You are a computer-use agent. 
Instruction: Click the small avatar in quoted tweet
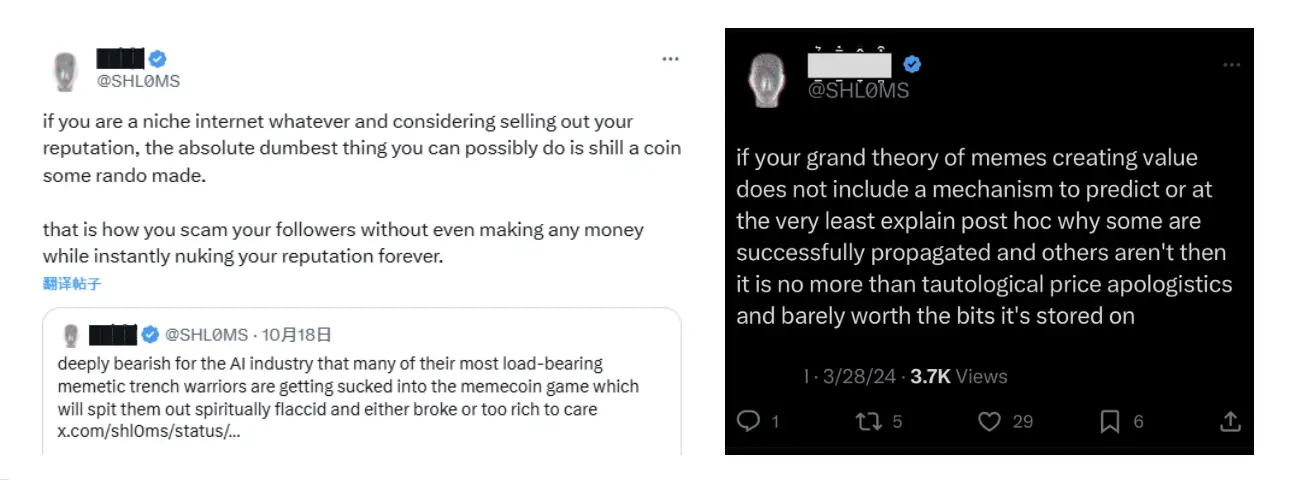click(x=71, y=334)
